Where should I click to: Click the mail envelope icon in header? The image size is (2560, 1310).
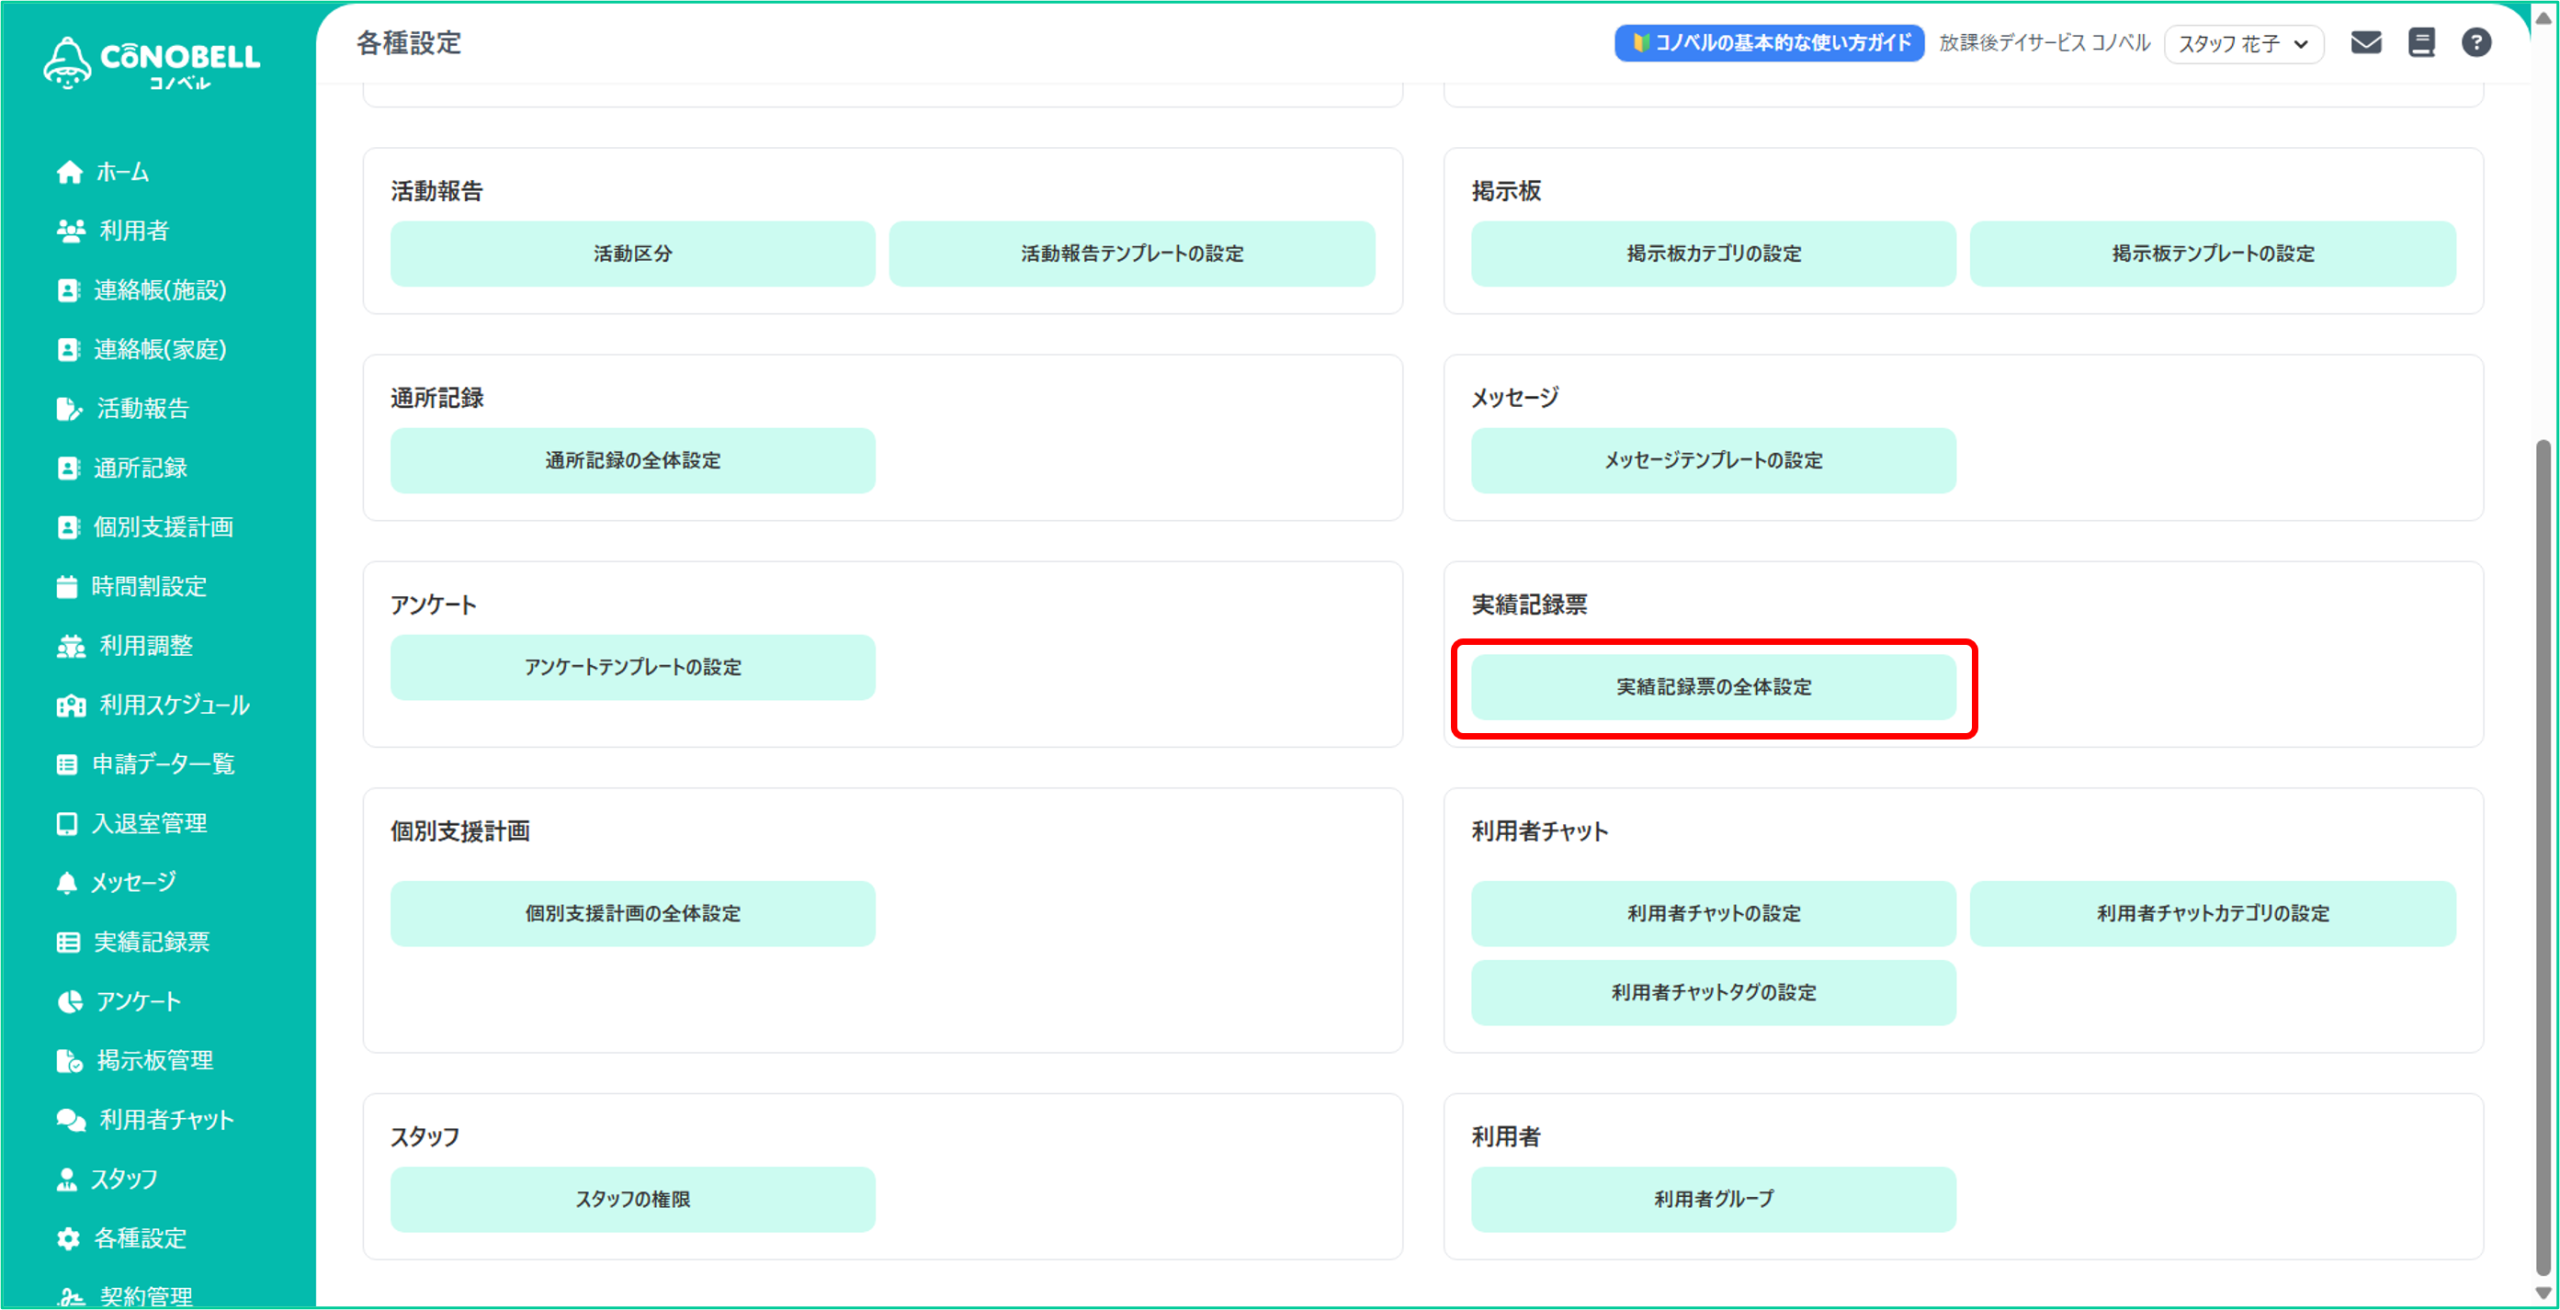2365,43
